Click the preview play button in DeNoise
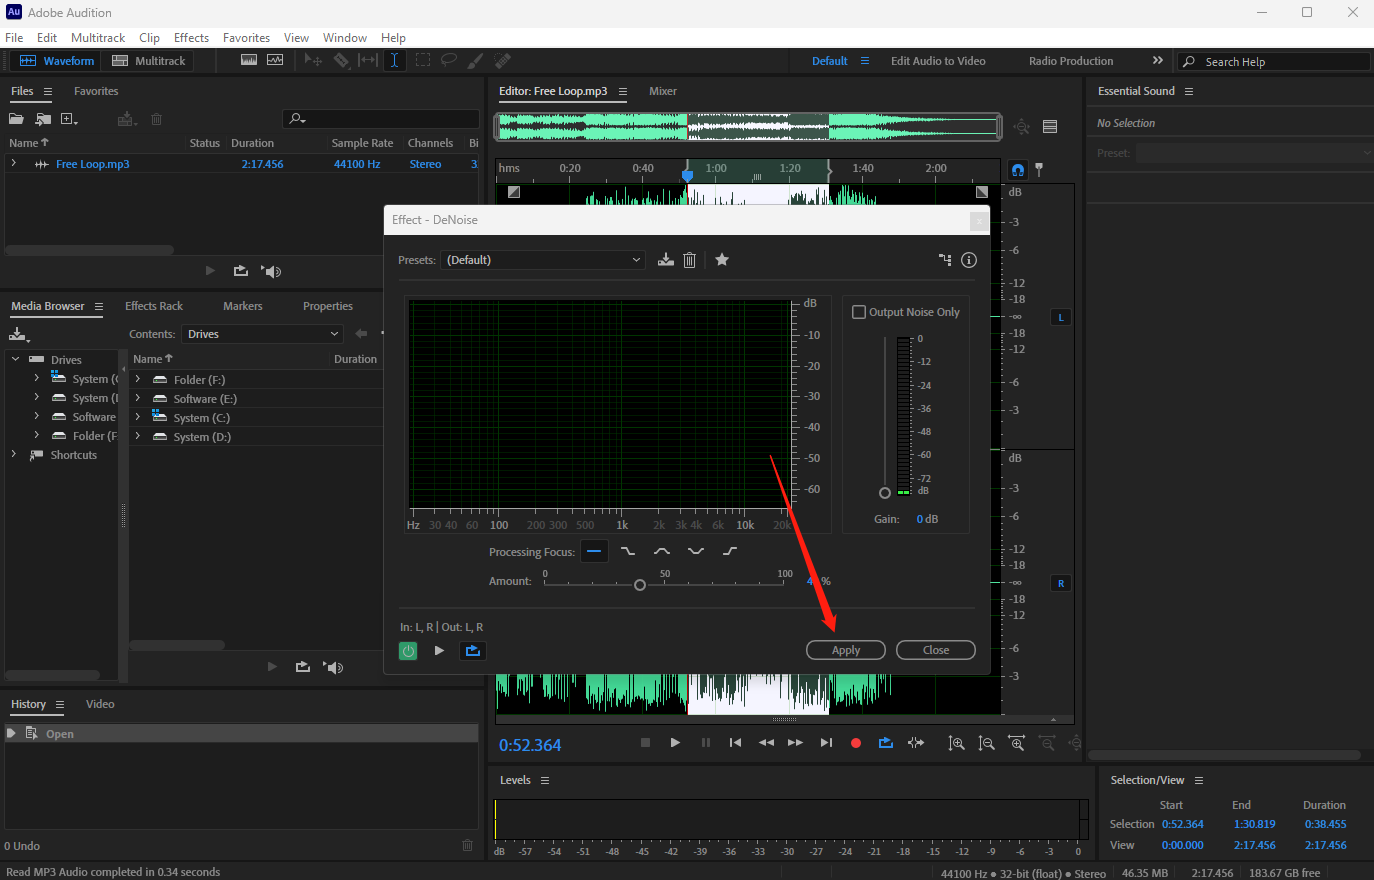Image resolution: width=1374 pixels, height=880 pixels. (439, 651)
